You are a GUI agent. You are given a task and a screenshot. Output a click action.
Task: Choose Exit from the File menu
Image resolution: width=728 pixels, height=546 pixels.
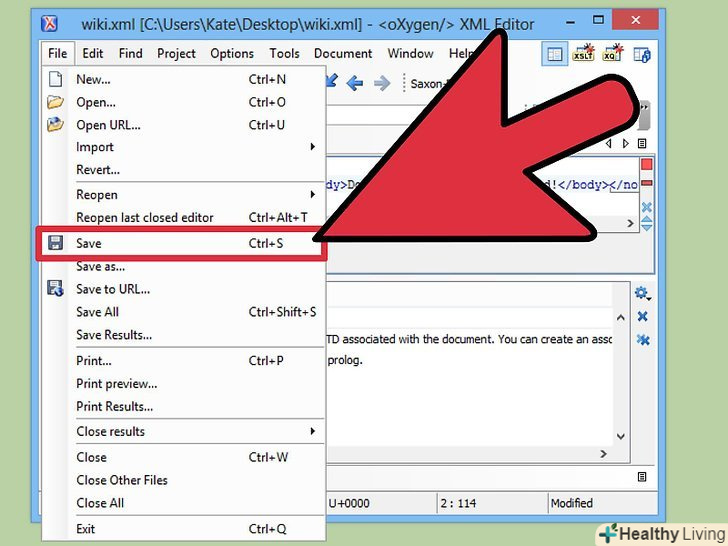tap(183, 529)
